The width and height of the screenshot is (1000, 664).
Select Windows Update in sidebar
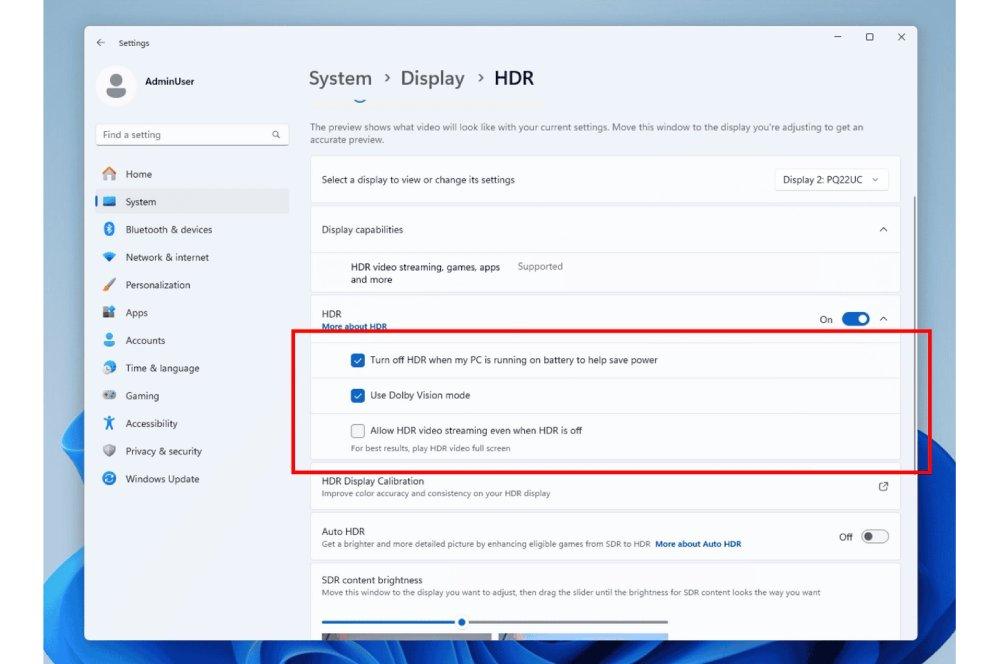click(192, 478)
